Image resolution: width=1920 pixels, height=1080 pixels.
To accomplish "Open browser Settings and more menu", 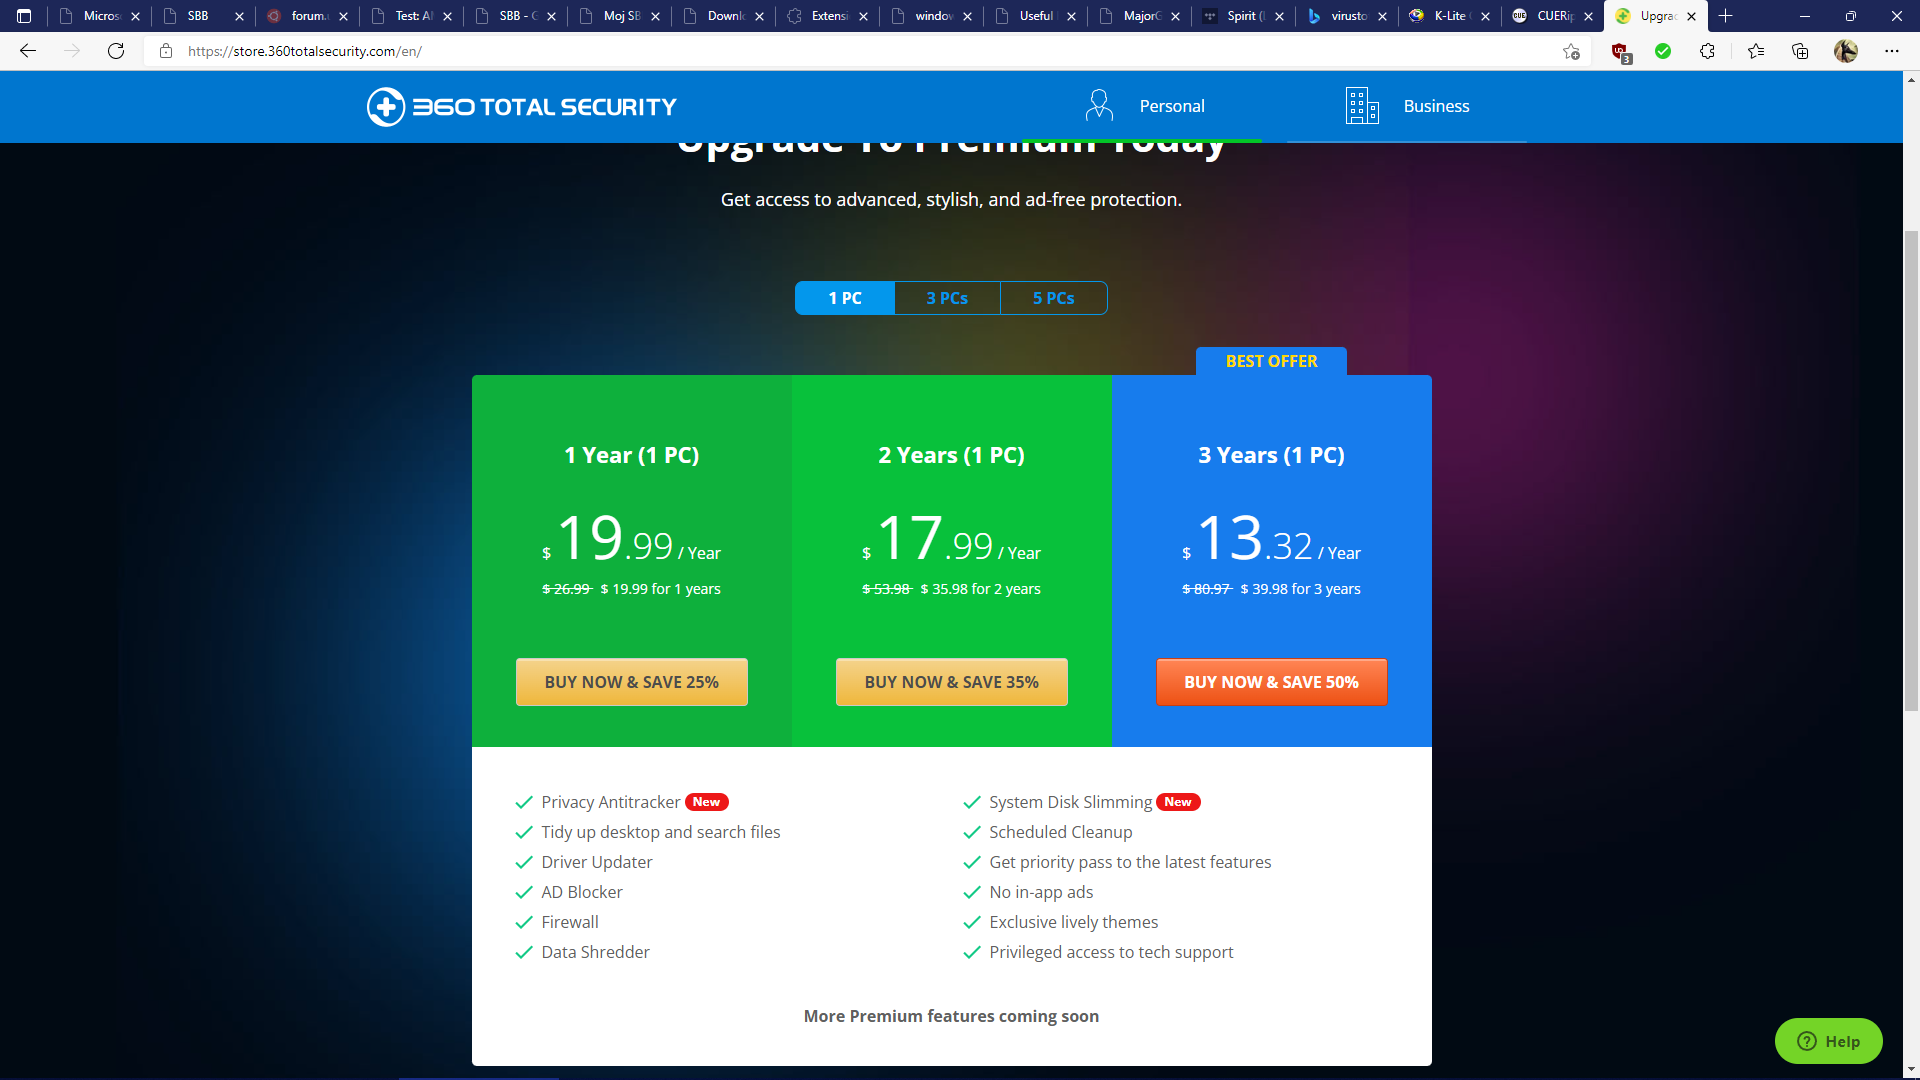I will pos(1892,51).
